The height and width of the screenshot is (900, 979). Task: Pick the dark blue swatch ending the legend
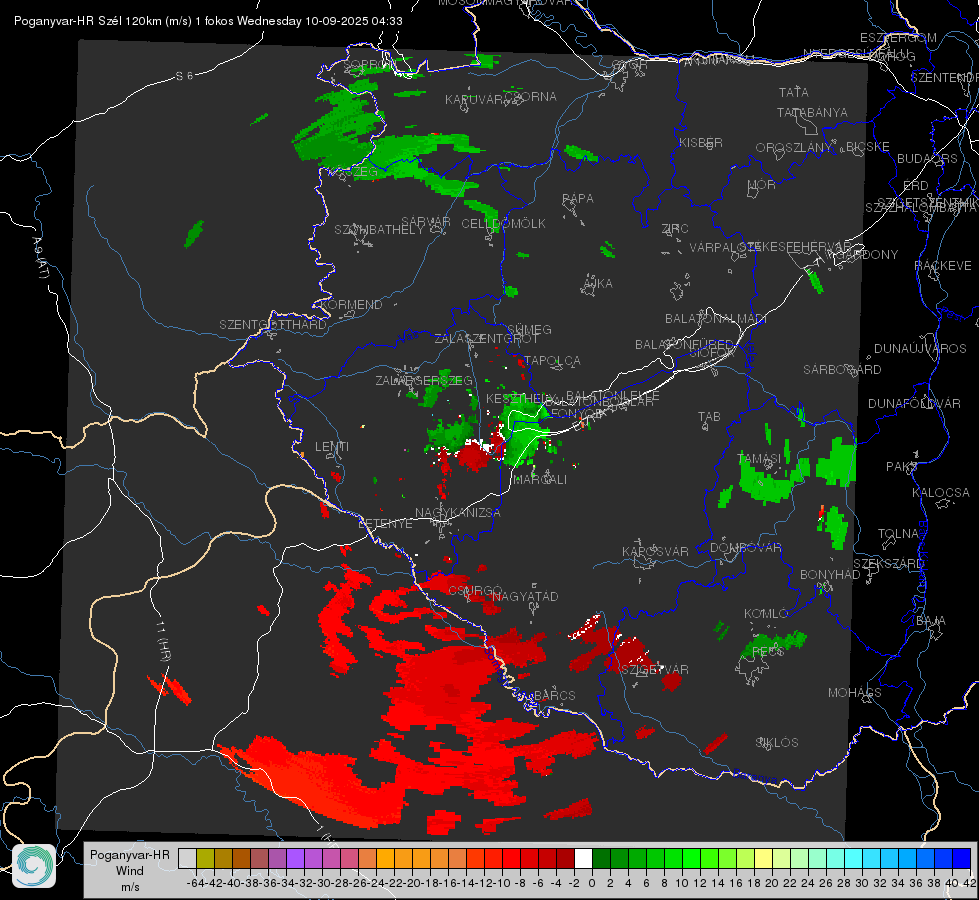(x=962, y=858)
